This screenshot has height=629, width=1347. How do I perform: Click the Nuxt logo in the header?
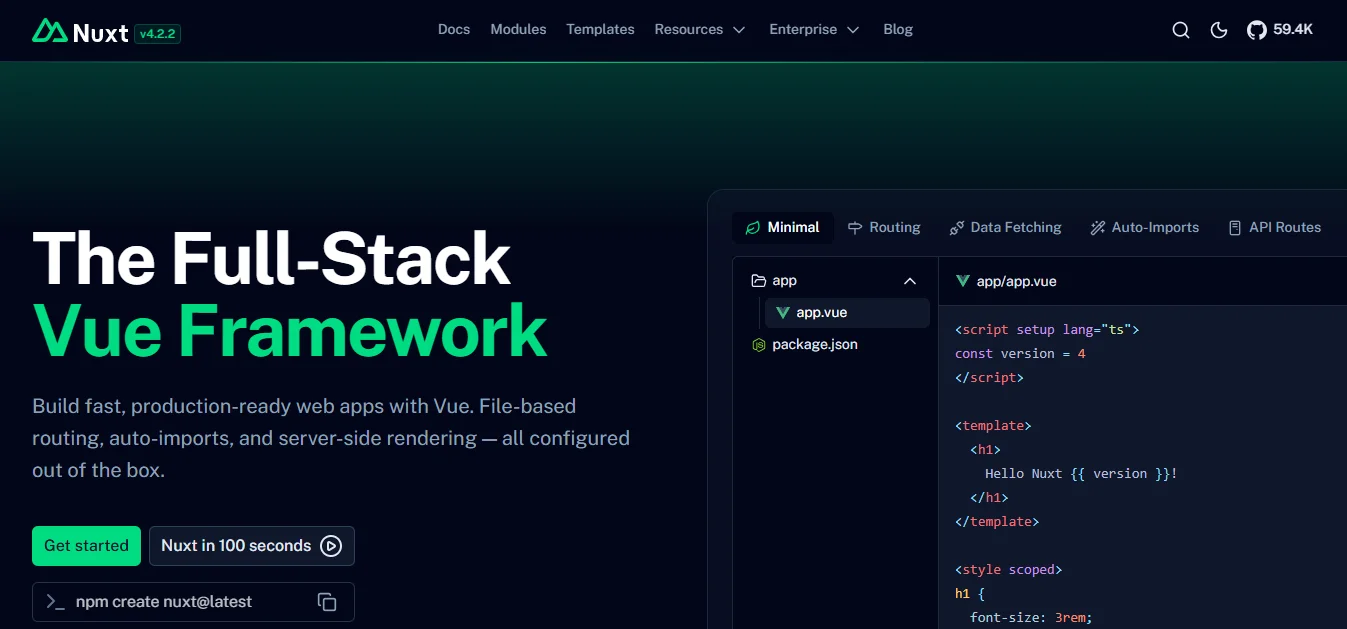click(80, 31)
